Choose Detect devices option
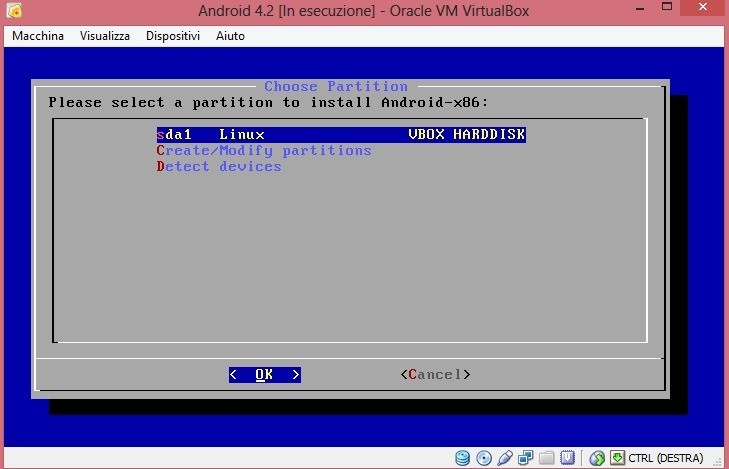729x469 pixels. click(219, 166)
